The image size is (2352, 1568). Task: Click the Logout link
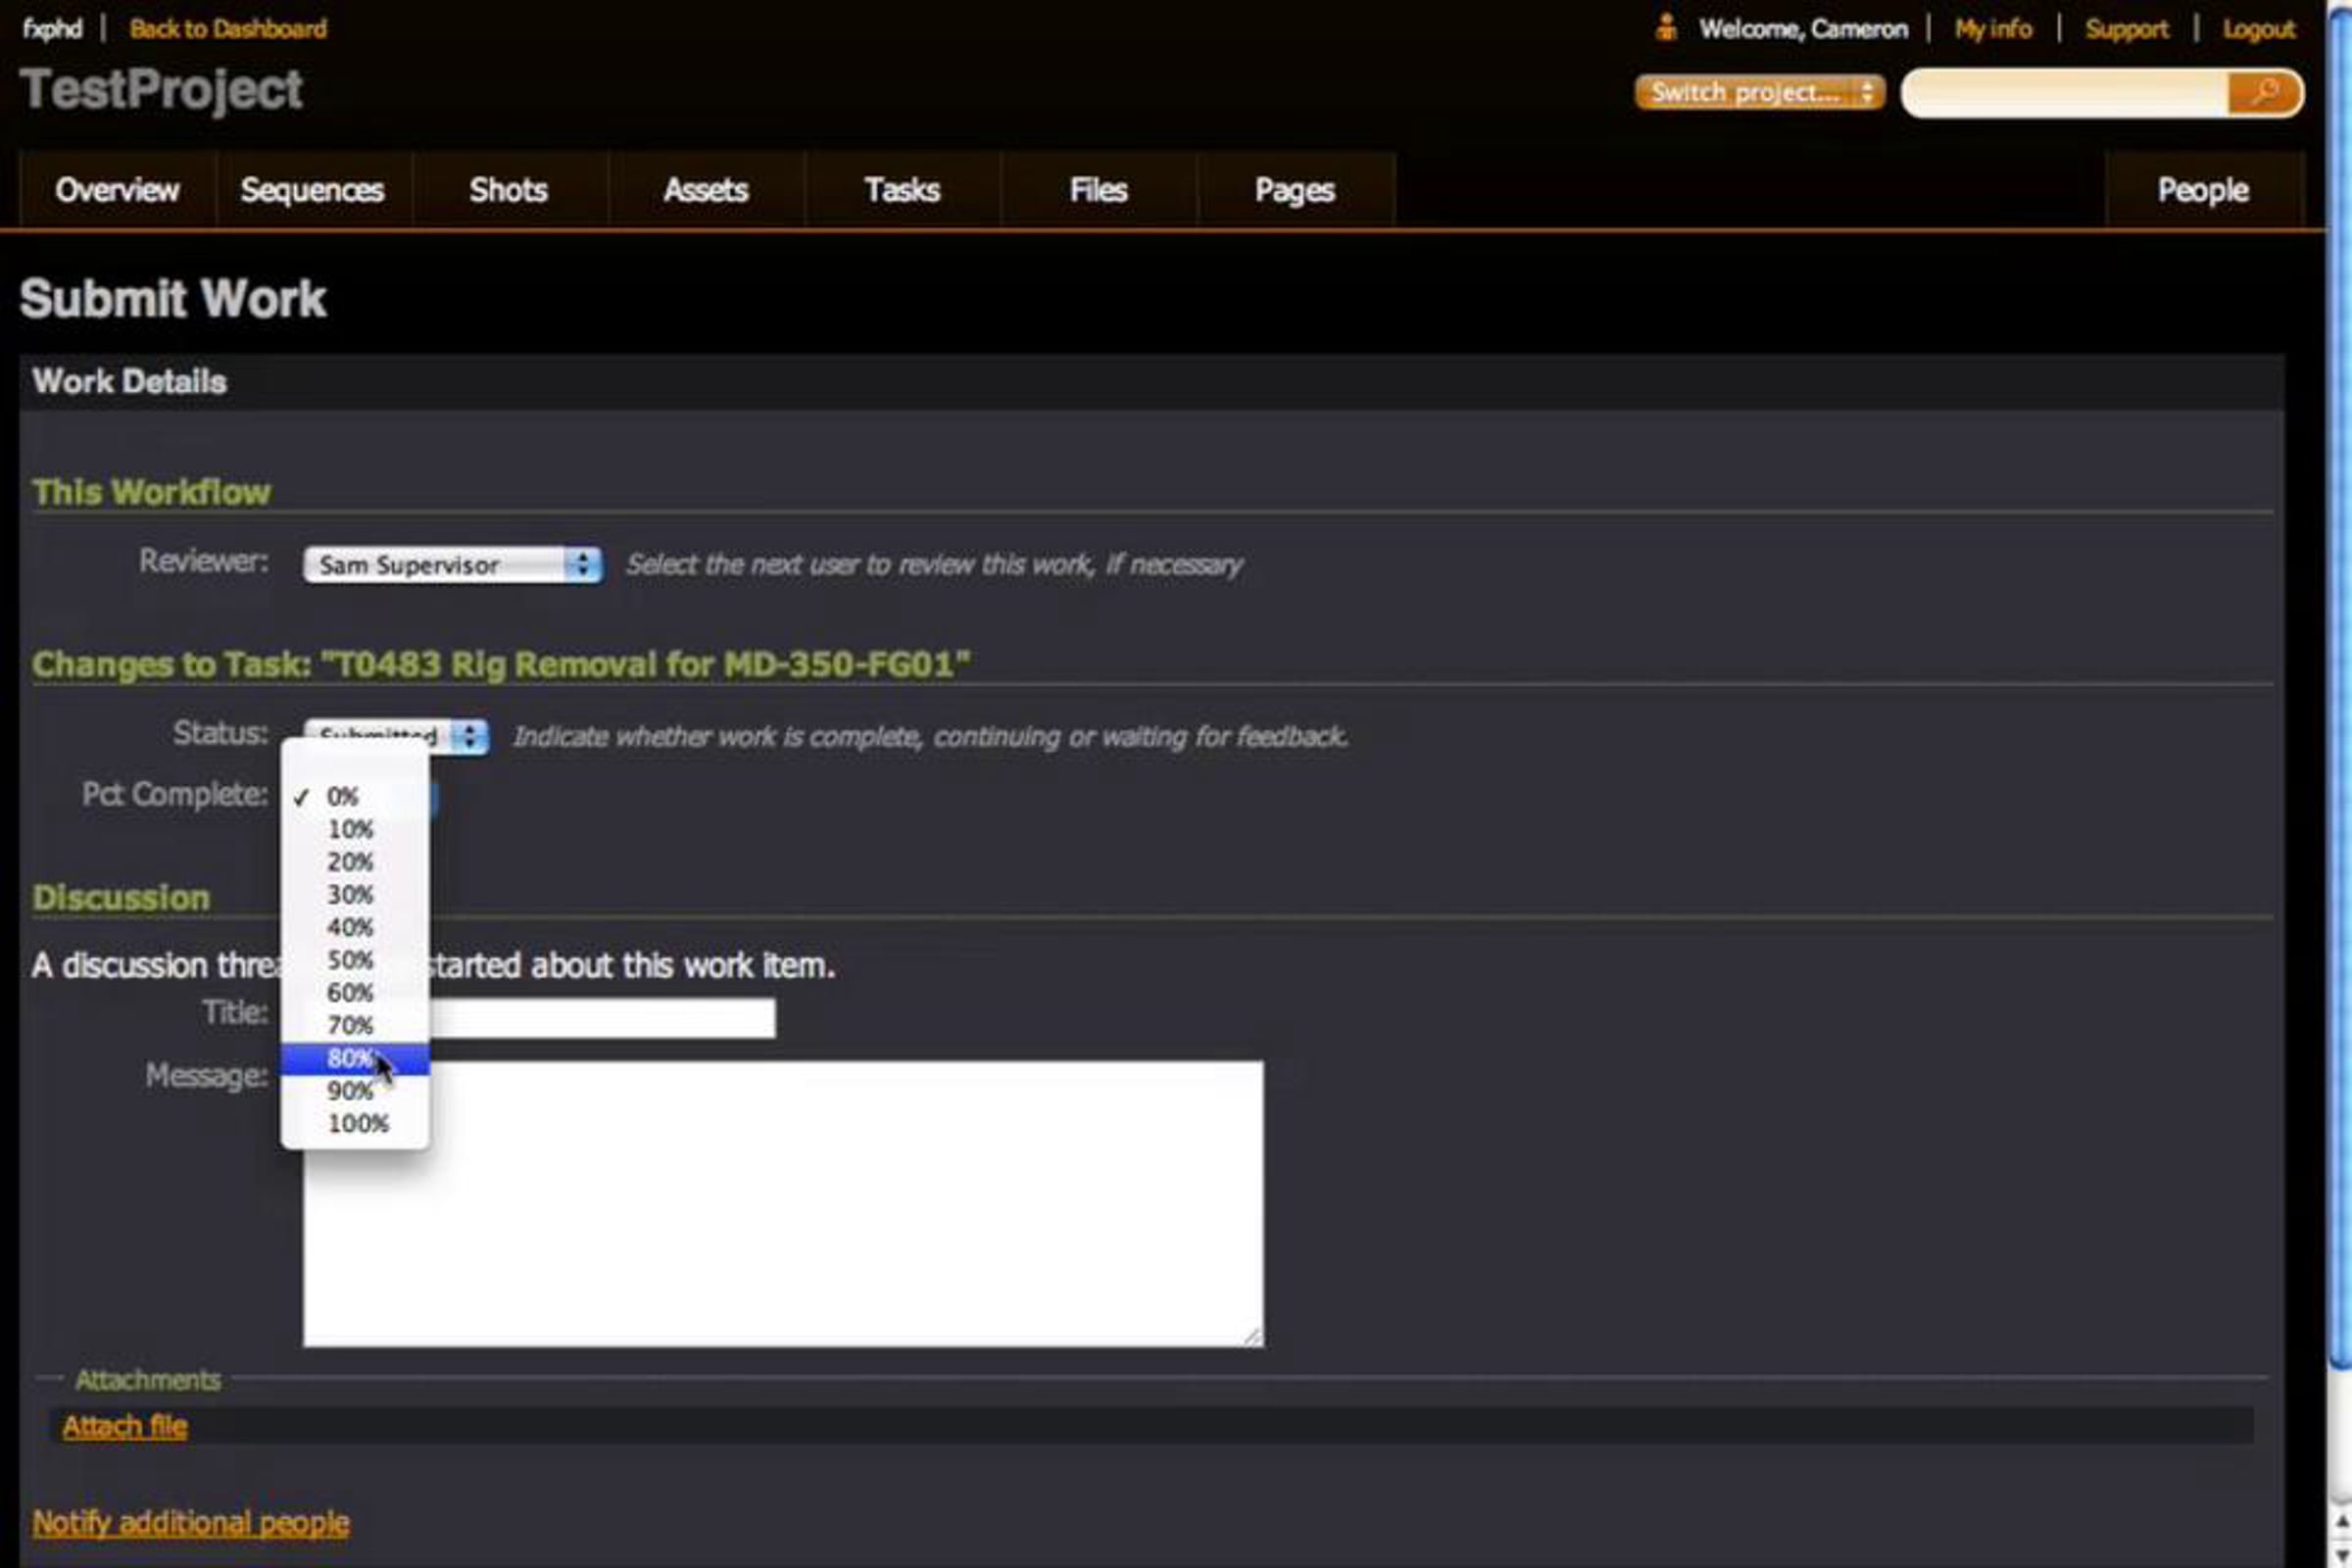(2258, 29)
